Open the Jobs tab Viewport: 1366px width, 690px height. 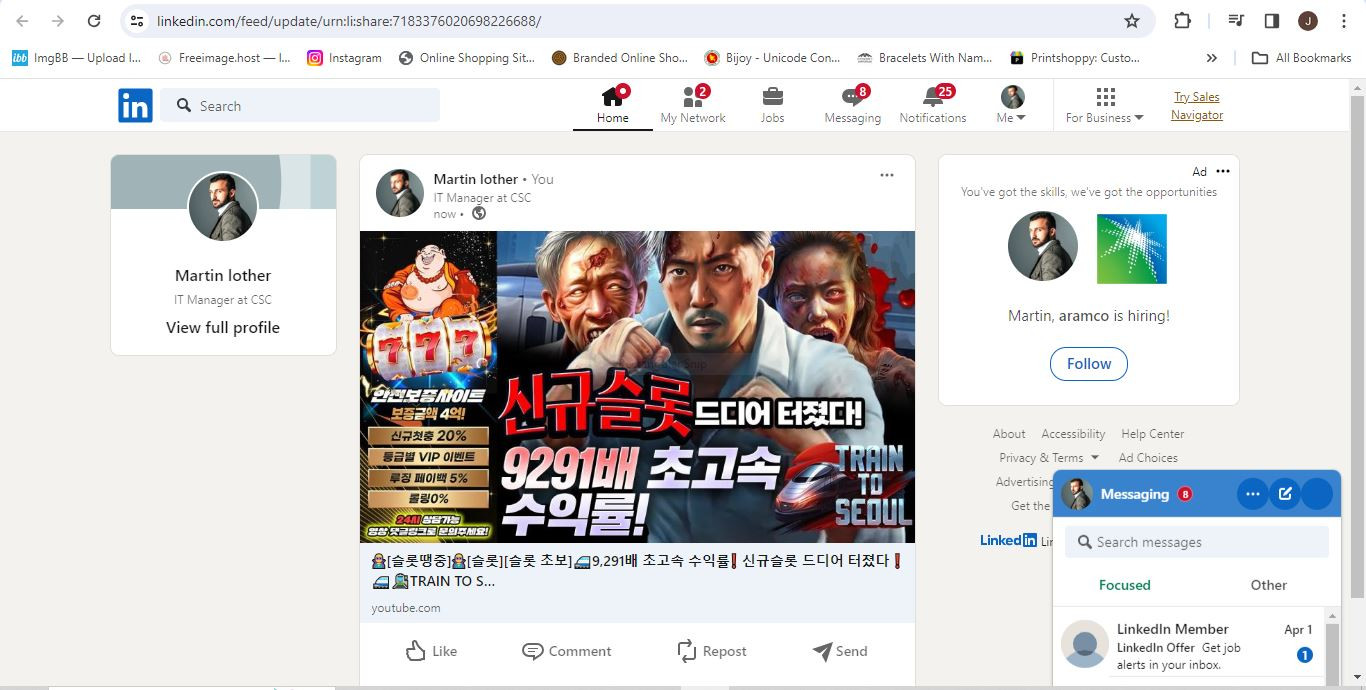[772, 105]
